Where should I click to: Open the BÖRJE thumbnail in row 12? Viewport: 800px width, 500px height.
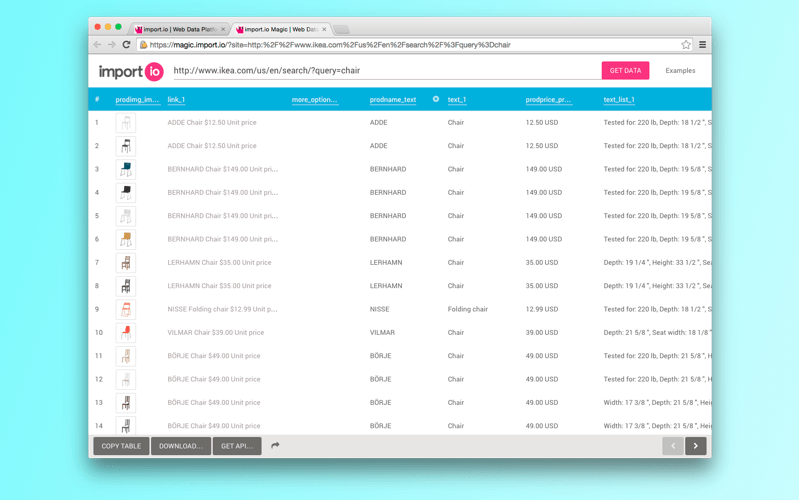pos(126,380)
